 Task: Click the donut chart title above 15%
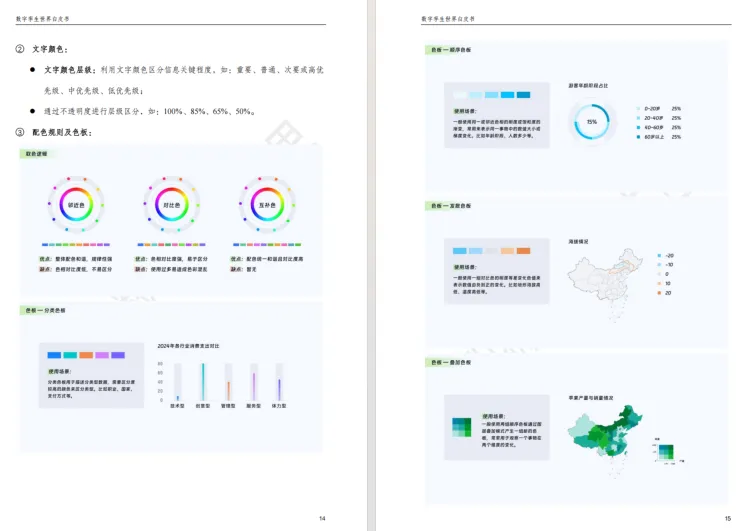tap(588, 86)
